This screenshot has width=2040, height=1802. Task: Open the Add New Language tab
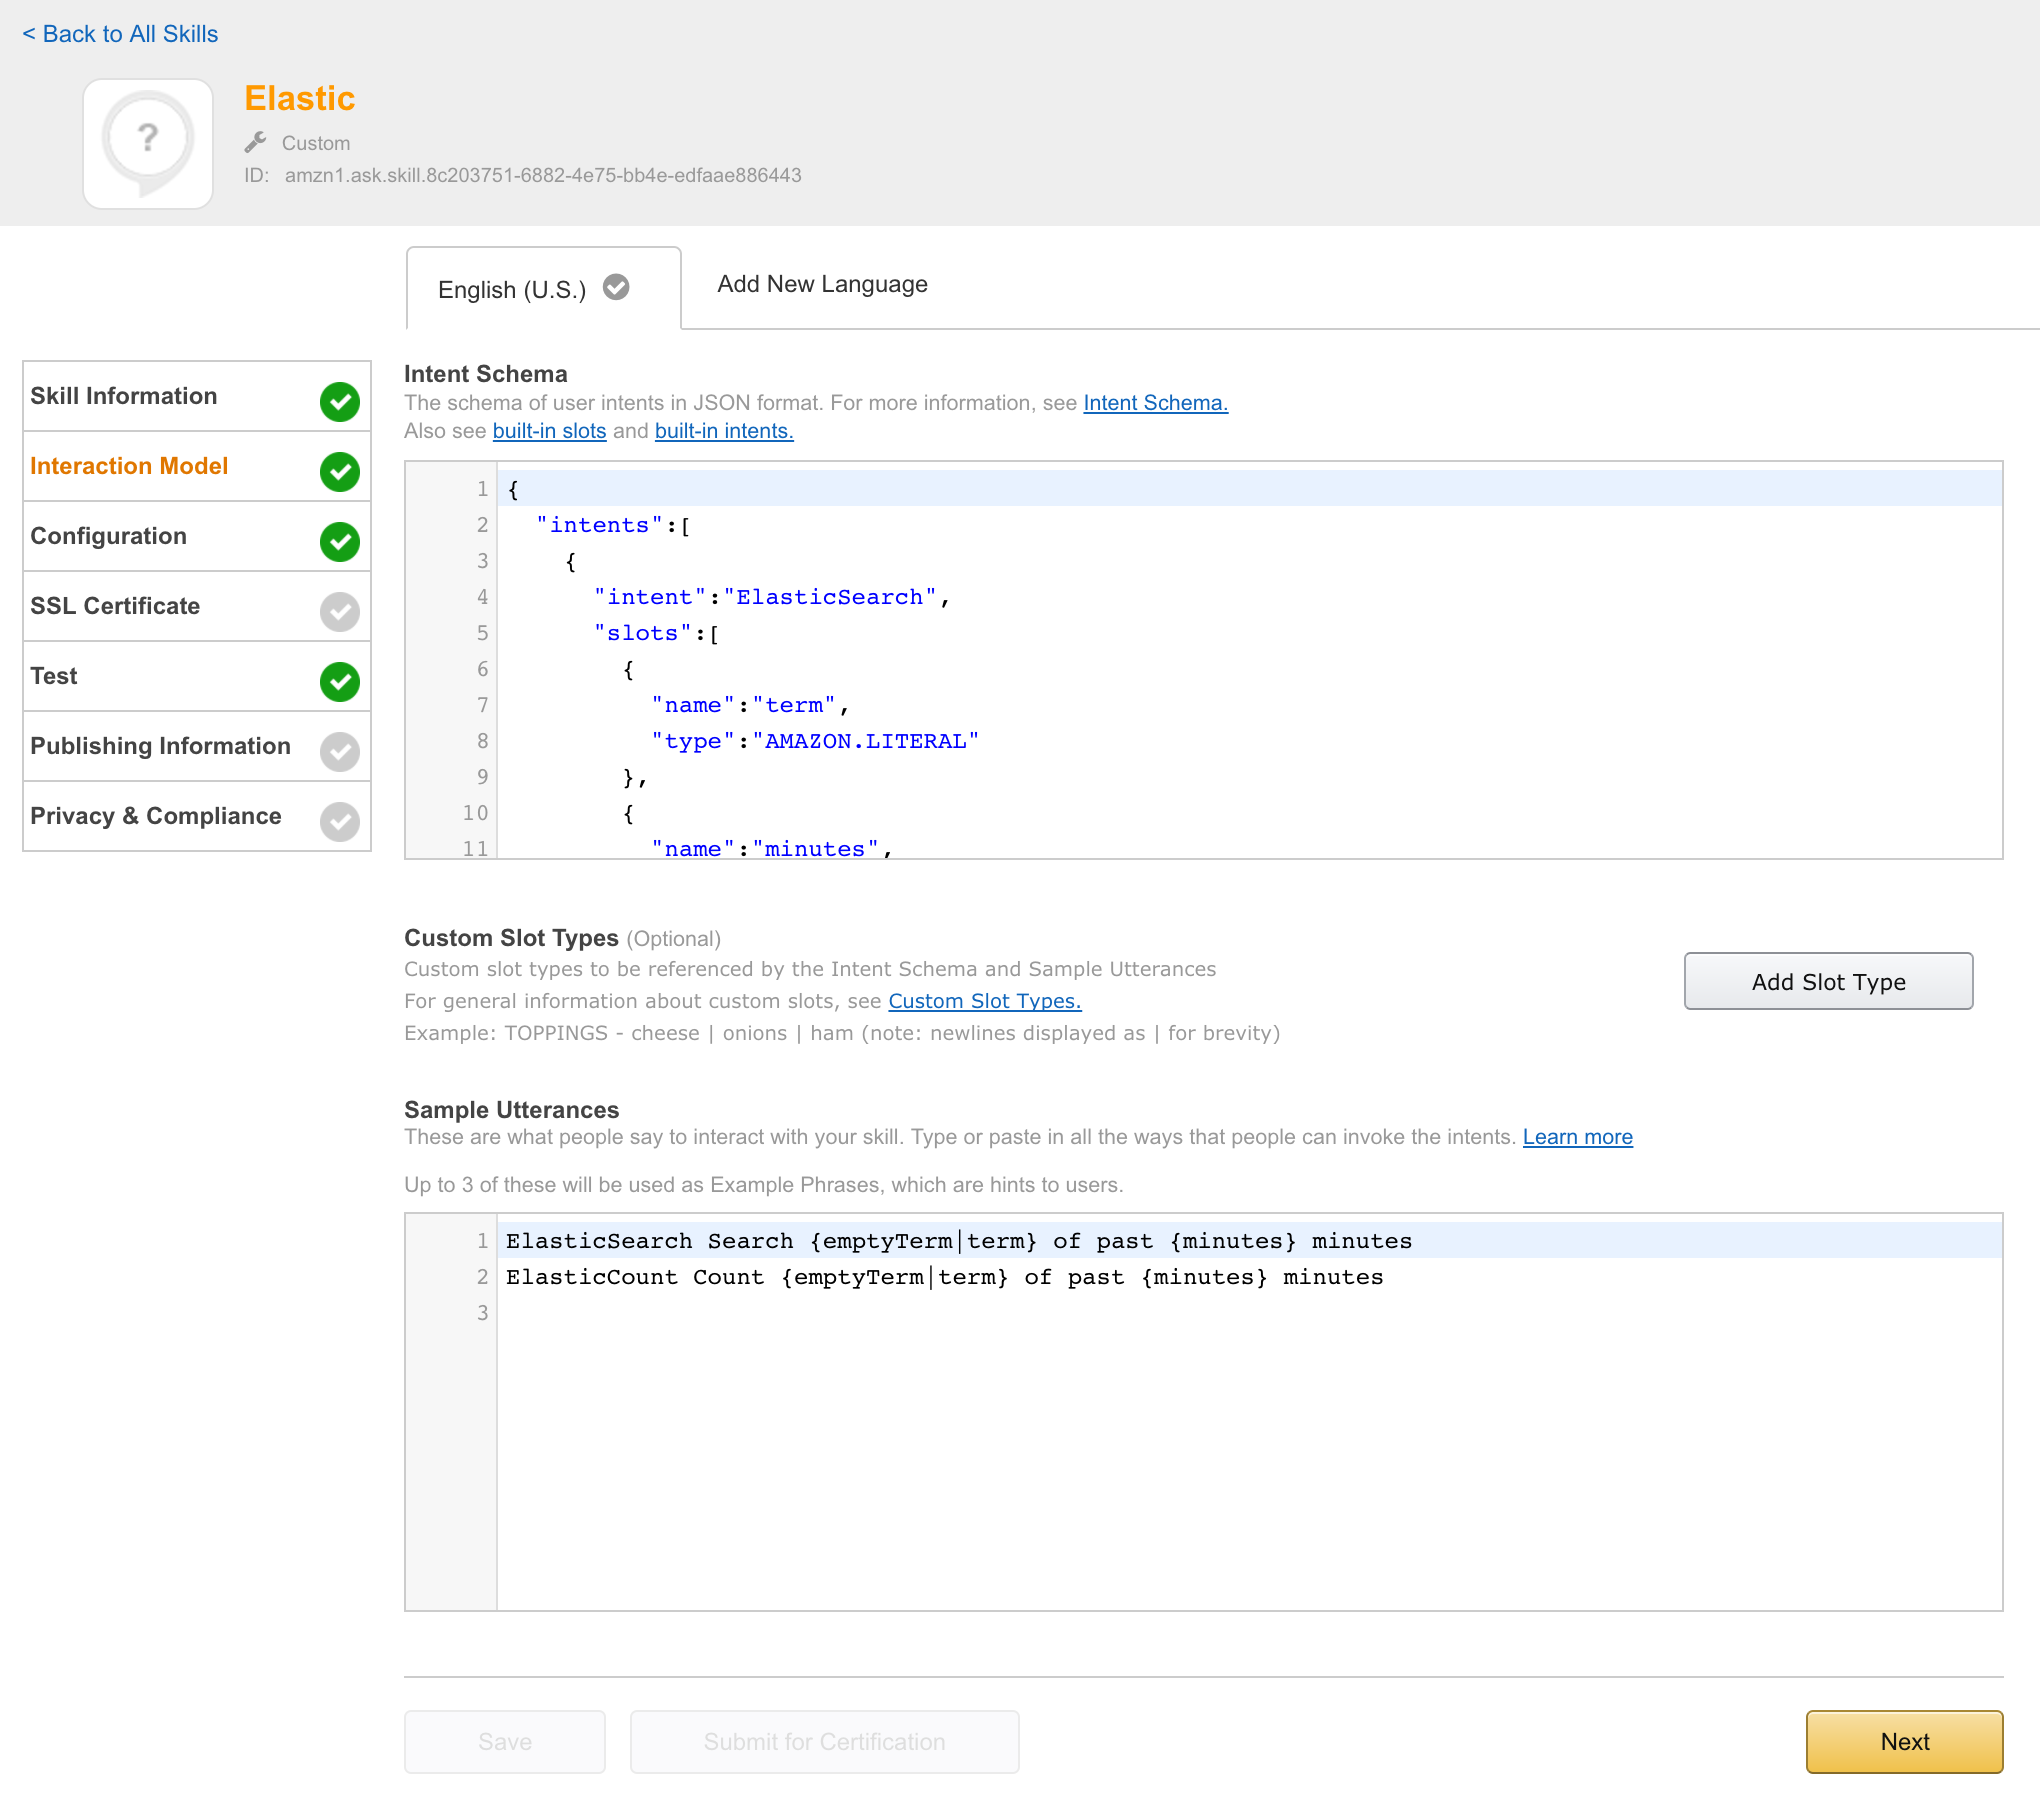[x=822, y=285]
